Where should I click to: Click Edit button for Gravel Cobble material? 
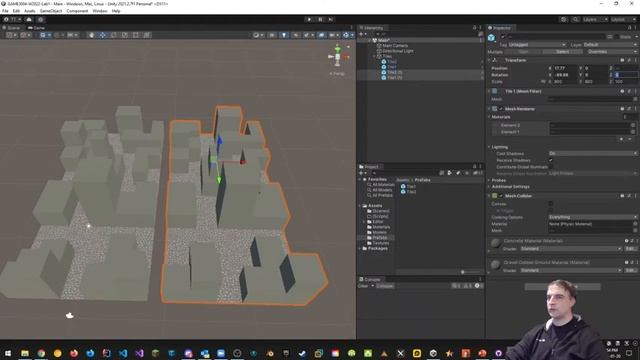point(631,270)
